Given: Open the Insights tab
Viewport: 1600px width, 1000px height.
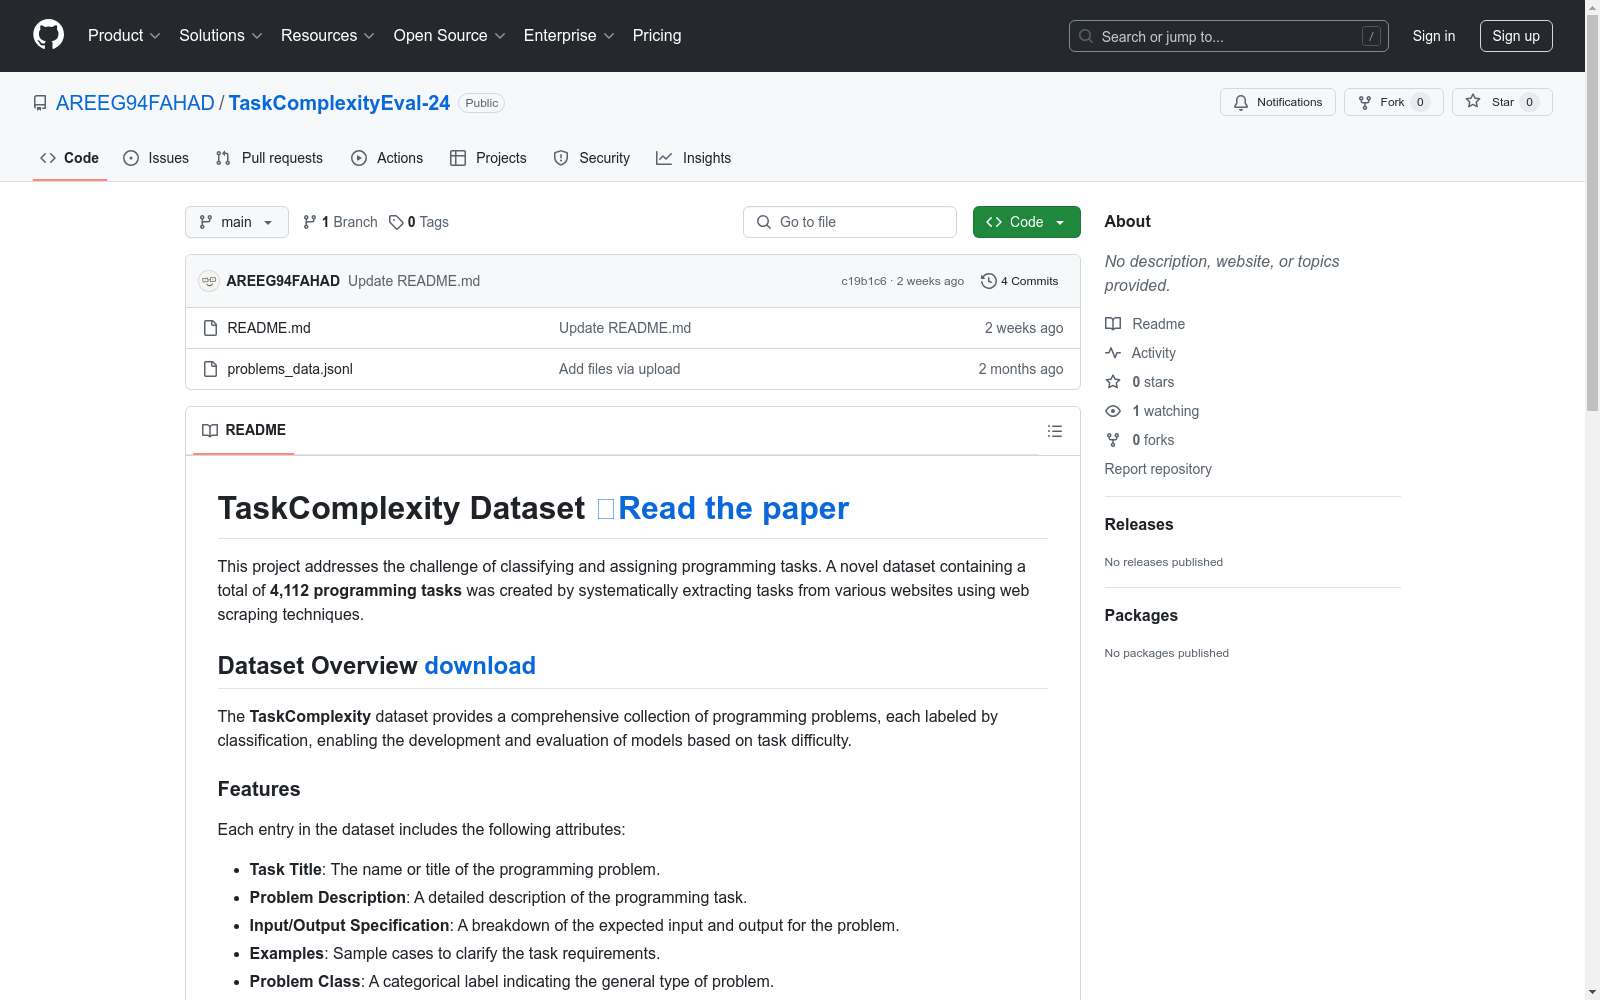Looking at the screenshot, I should coord(694,158).
